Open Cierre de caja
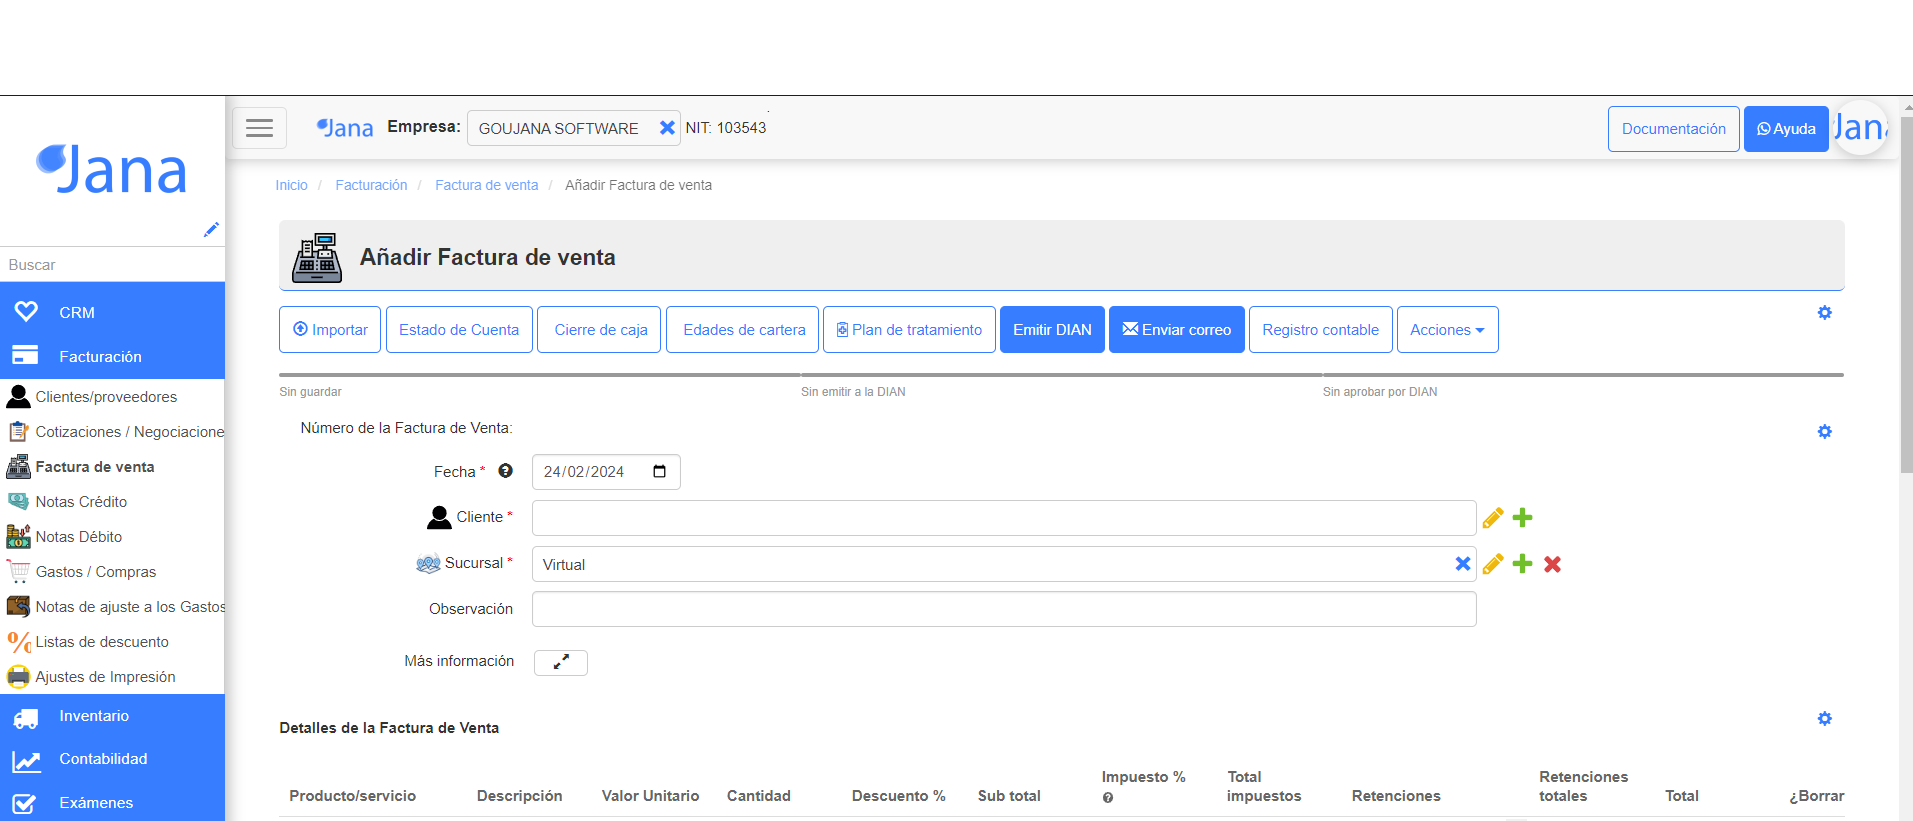Viewport: 1913px width, 821px height. 600,330
